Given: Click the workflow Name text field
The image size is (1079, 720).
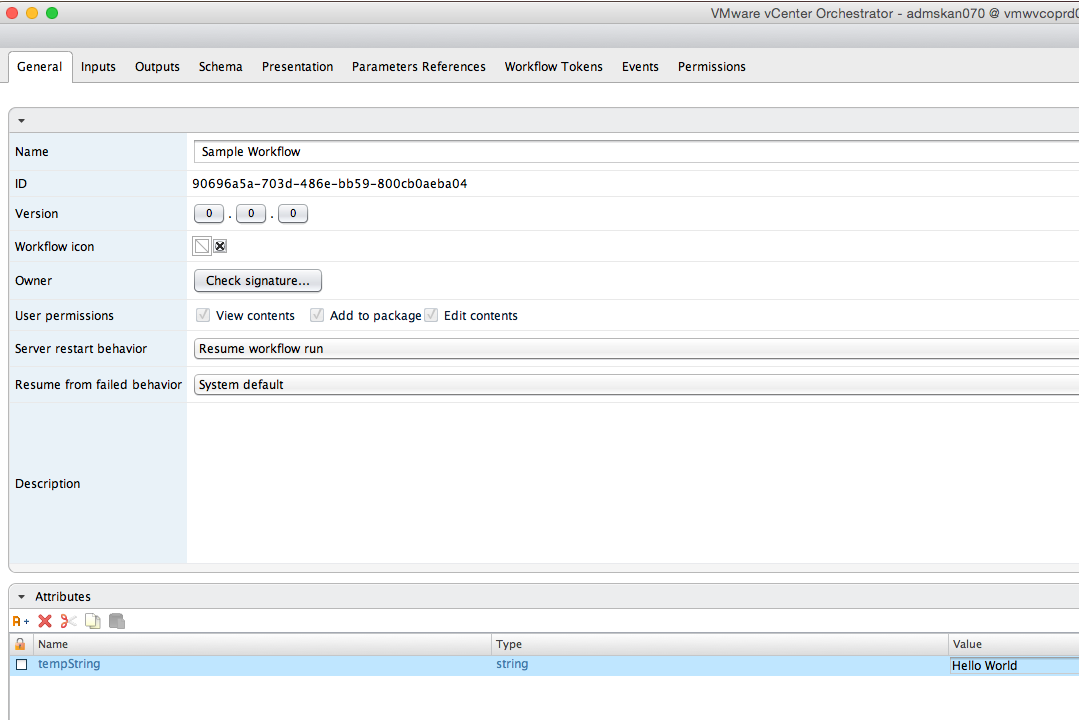Looking at the screenshot, I should click(635, 152).
